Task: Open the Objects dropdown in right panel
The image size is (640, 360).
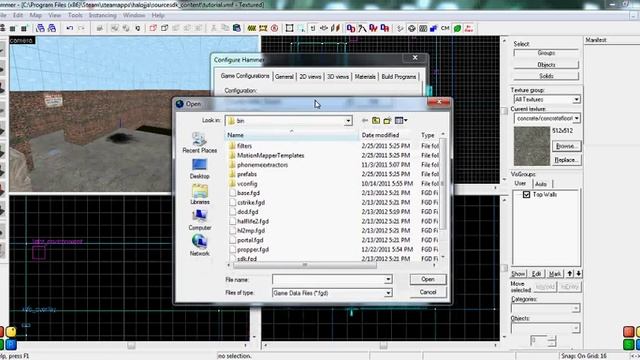Action: [x=576, y=327]
